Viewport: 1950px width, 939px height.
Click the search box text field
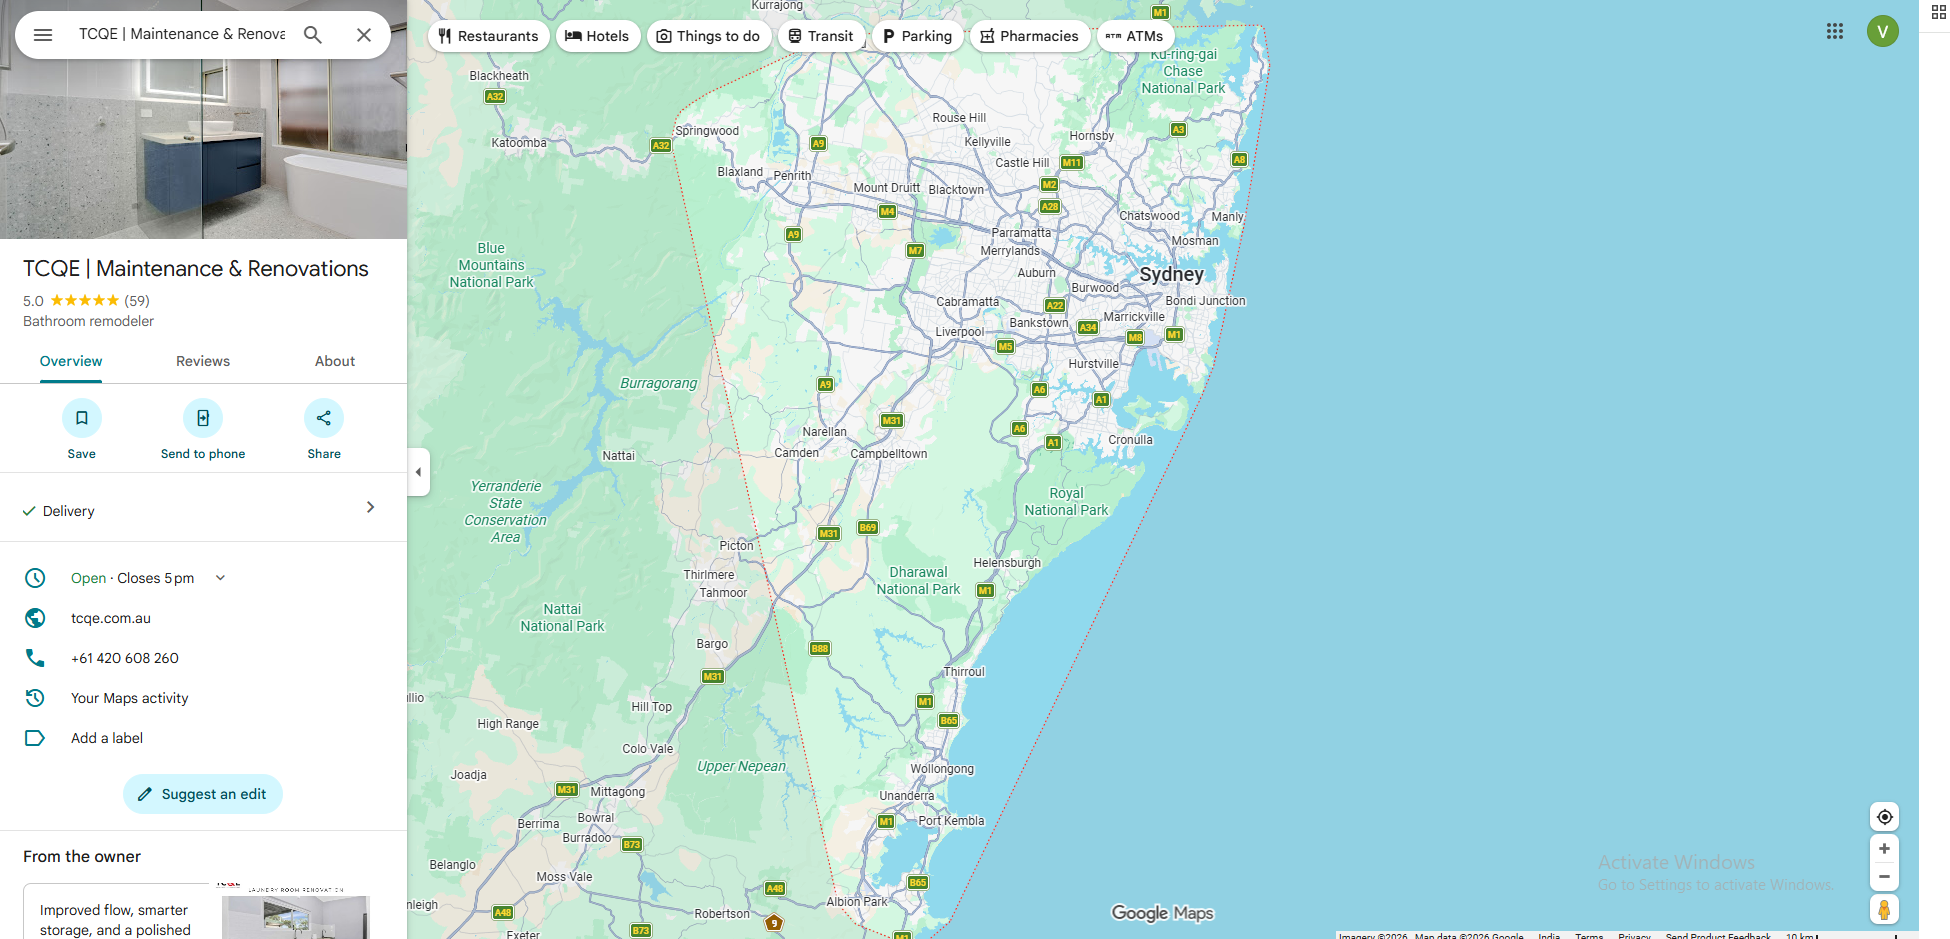pos(182,34)
